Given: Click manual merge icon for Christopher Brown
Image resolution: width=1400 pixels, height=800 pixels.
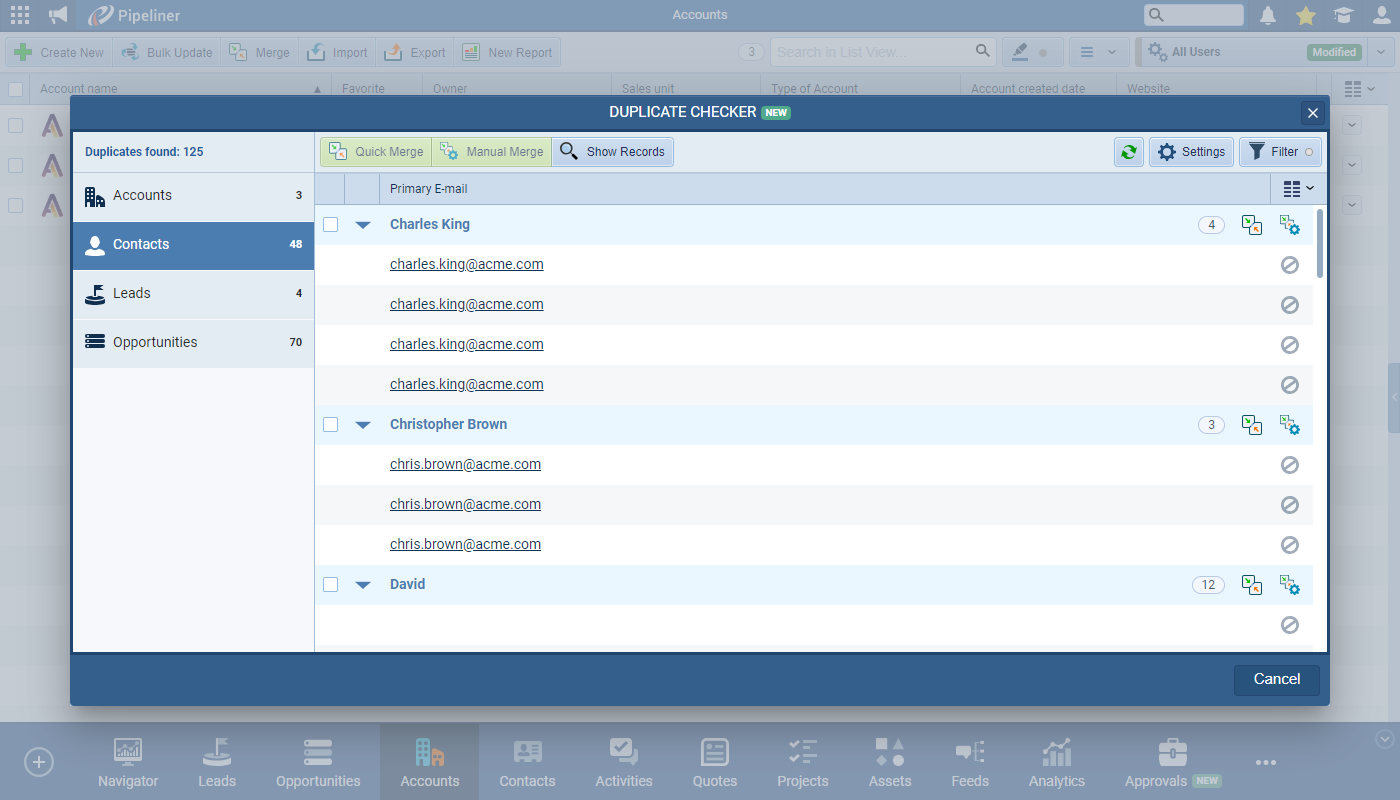Looking at the screenshot, I should 1289,425.
